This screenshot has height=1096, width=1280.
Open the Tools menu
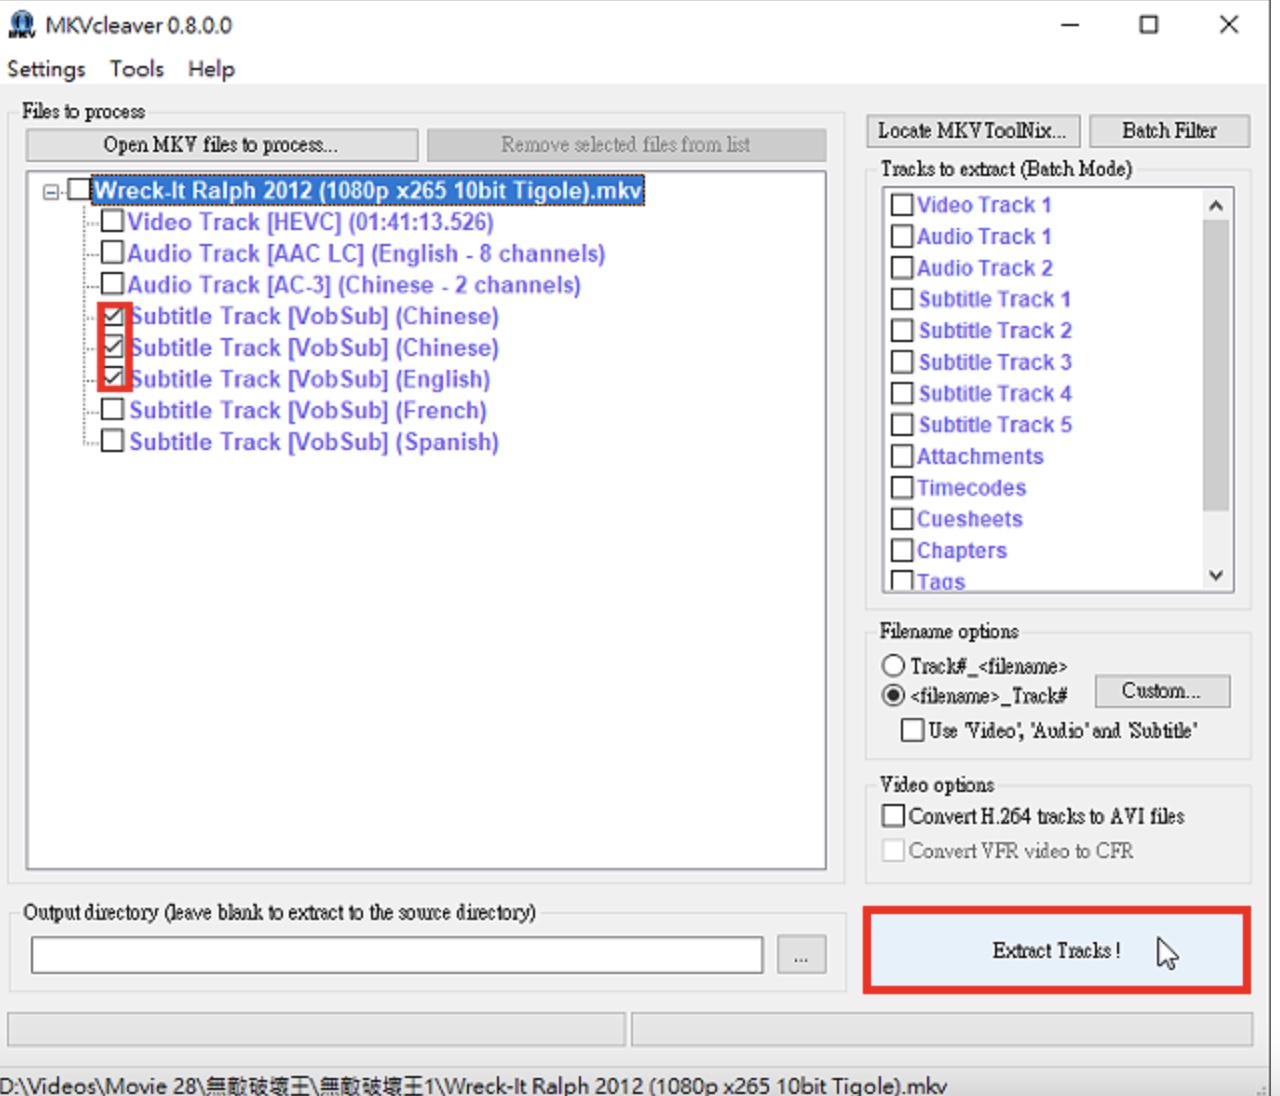[x=137, y=69]
